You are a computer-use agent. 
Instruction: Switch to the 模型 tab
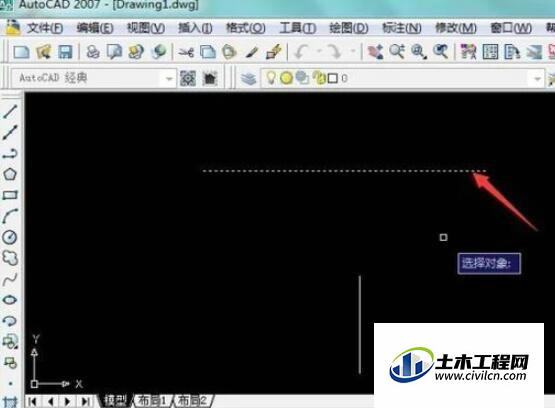pos(115,401)
